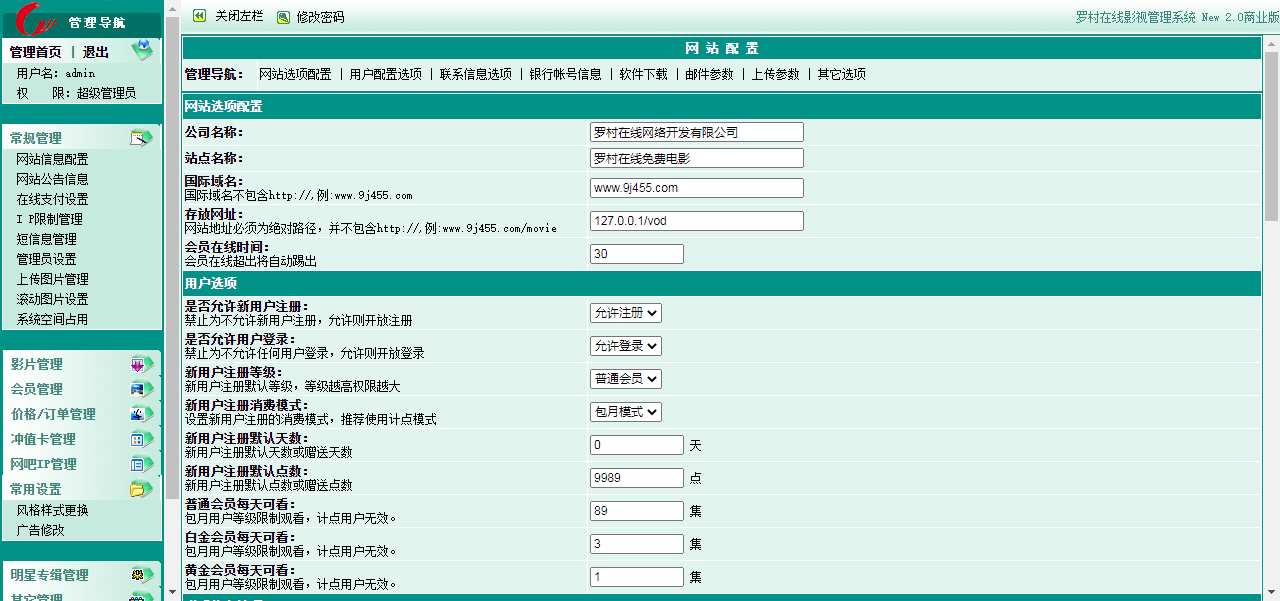
Task: Click the 白金会员每天可看 input field
Action: coord(637,544)
